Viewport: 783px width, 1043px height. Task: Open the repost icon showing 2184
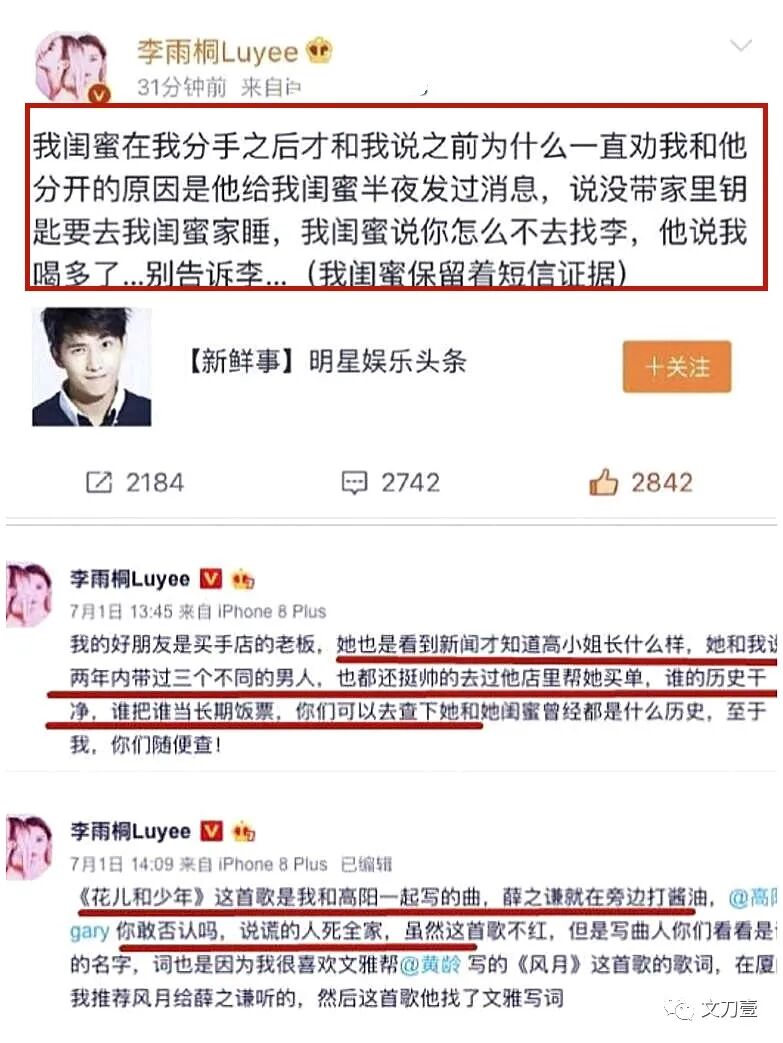[99, 482]
